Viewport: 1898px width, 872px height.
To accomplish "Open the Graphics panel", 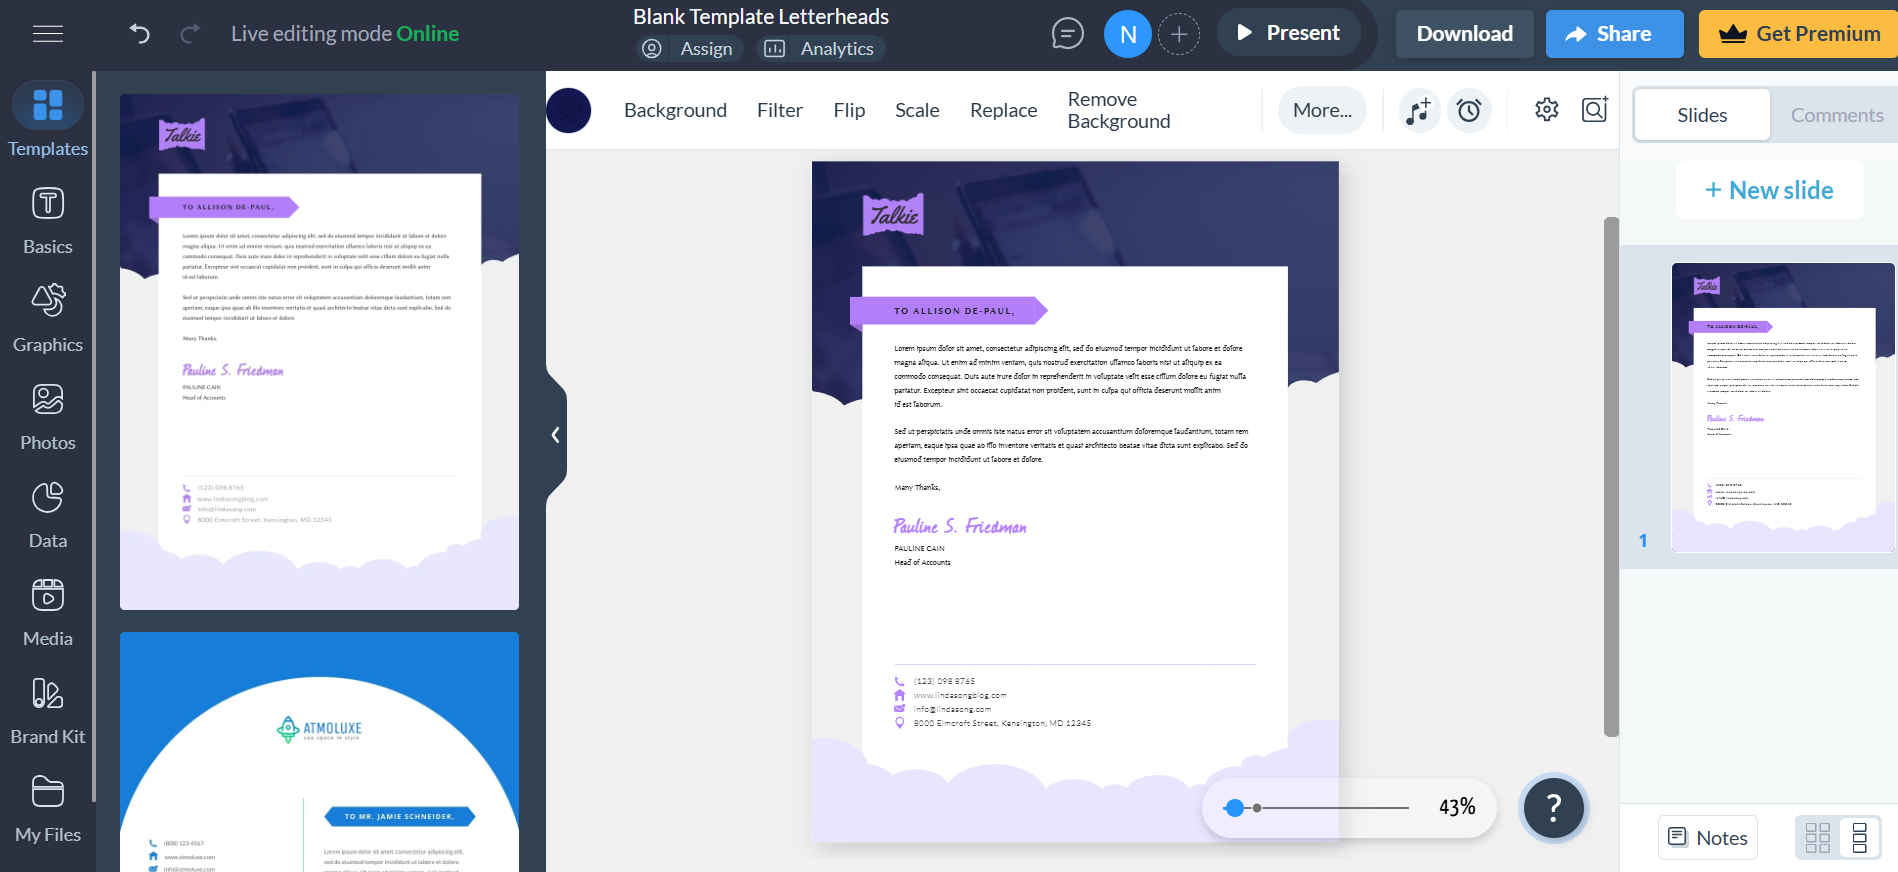I will (x=48, y=318).
